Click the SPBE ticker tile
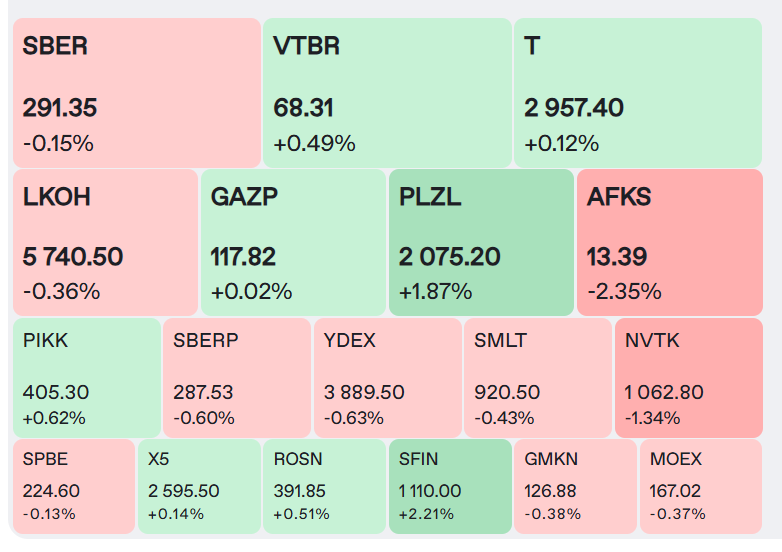 (74, 486)
